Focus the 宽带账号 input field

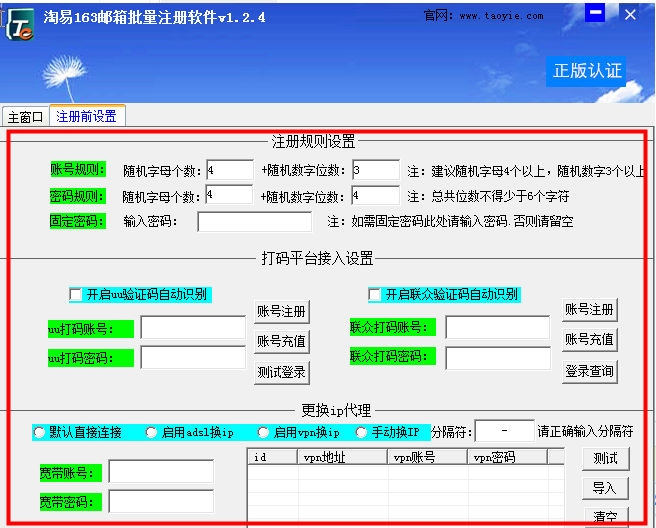pos(161,472)
